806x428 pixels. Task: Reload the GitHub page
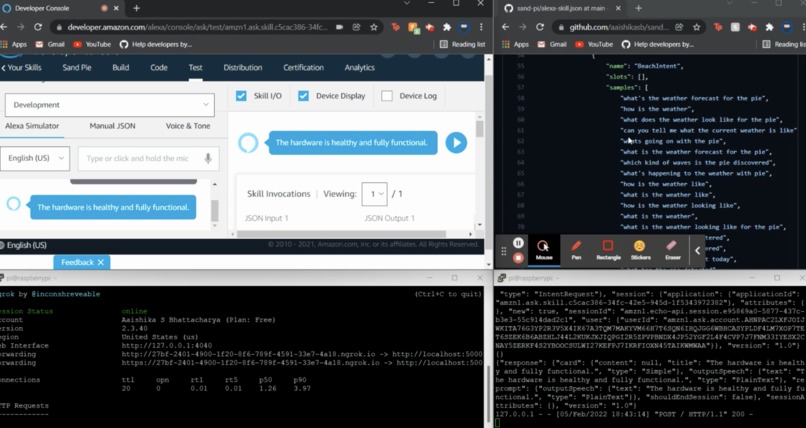(540, 27)
